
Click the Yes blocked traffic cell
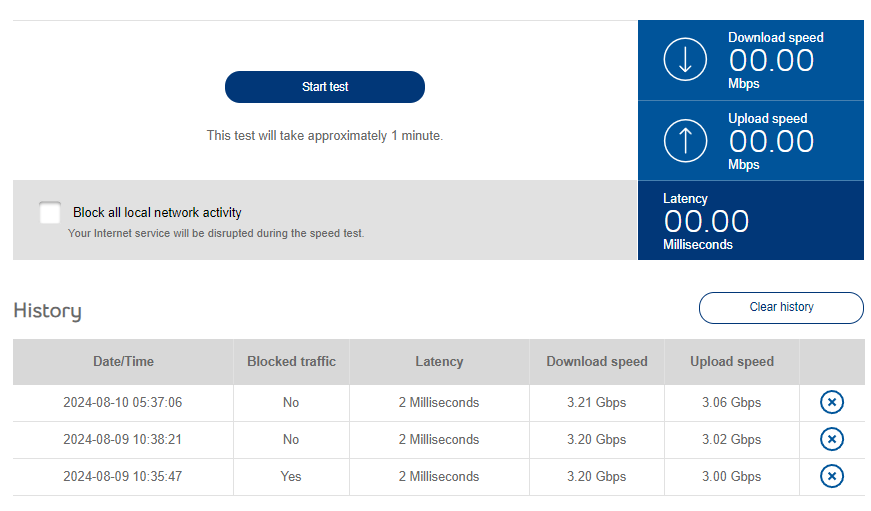[x=291, y=476]
